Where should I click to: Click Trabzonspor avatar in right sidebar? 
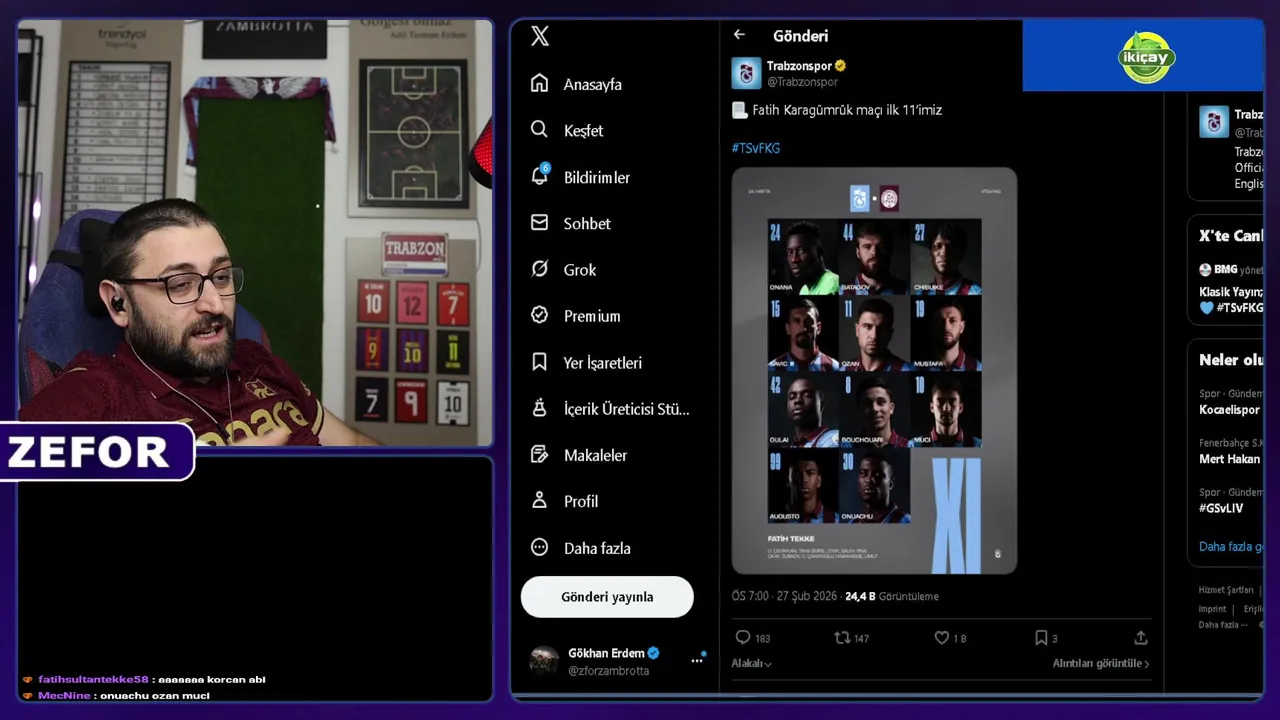1214,122
